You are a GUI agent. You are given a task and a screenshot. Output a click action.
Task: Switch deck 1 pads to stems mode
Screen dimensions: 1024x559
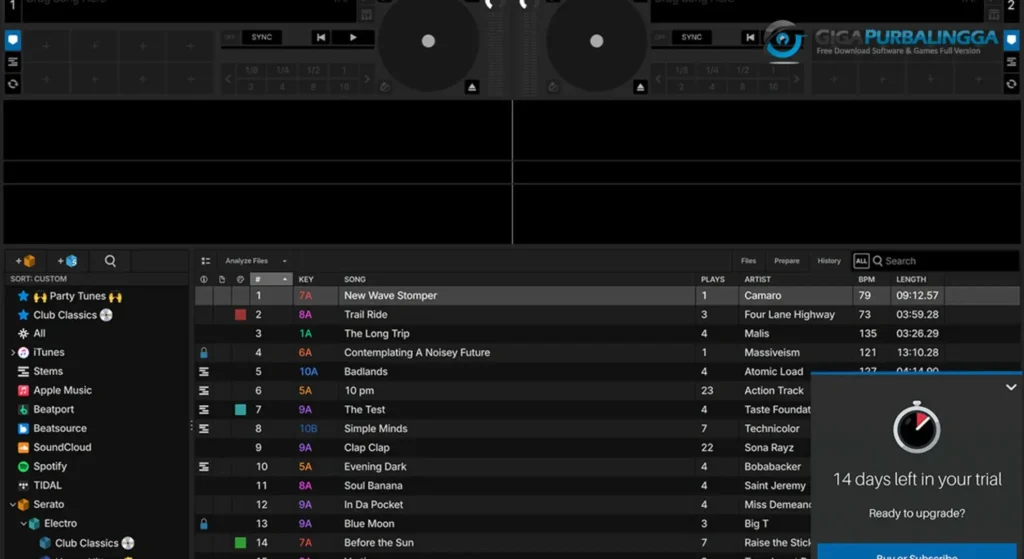(12, 62)
